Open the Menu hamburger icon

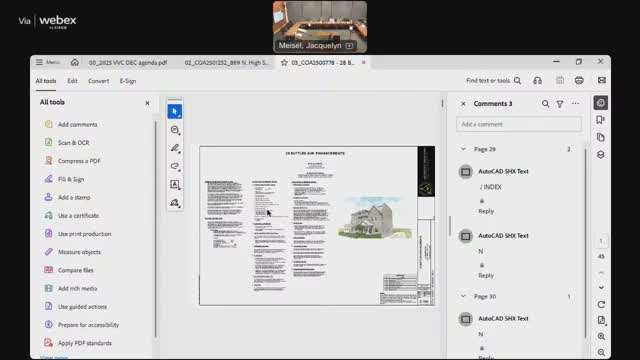[x=39, y=62]
